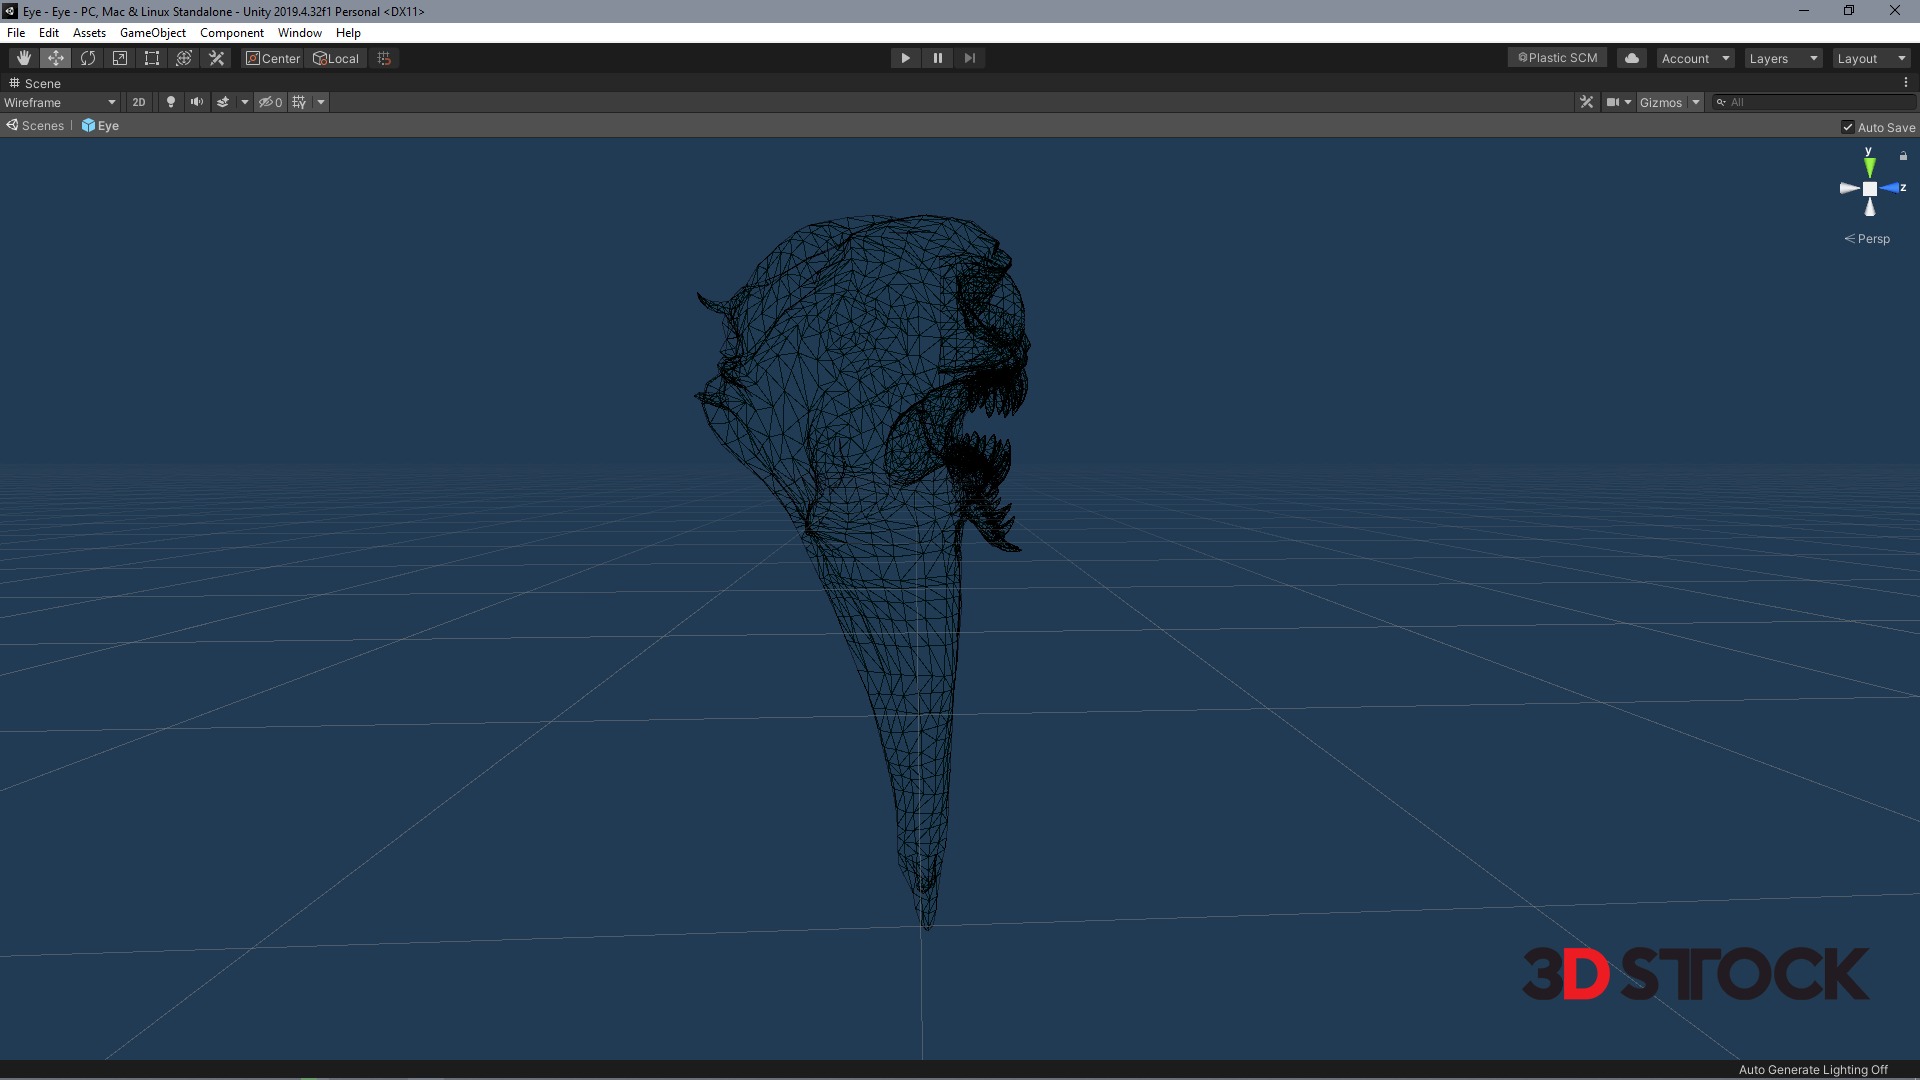1920x1080 pixels.
Task: Expand the Layers dropdown
Action: (x=1783, y=58)
